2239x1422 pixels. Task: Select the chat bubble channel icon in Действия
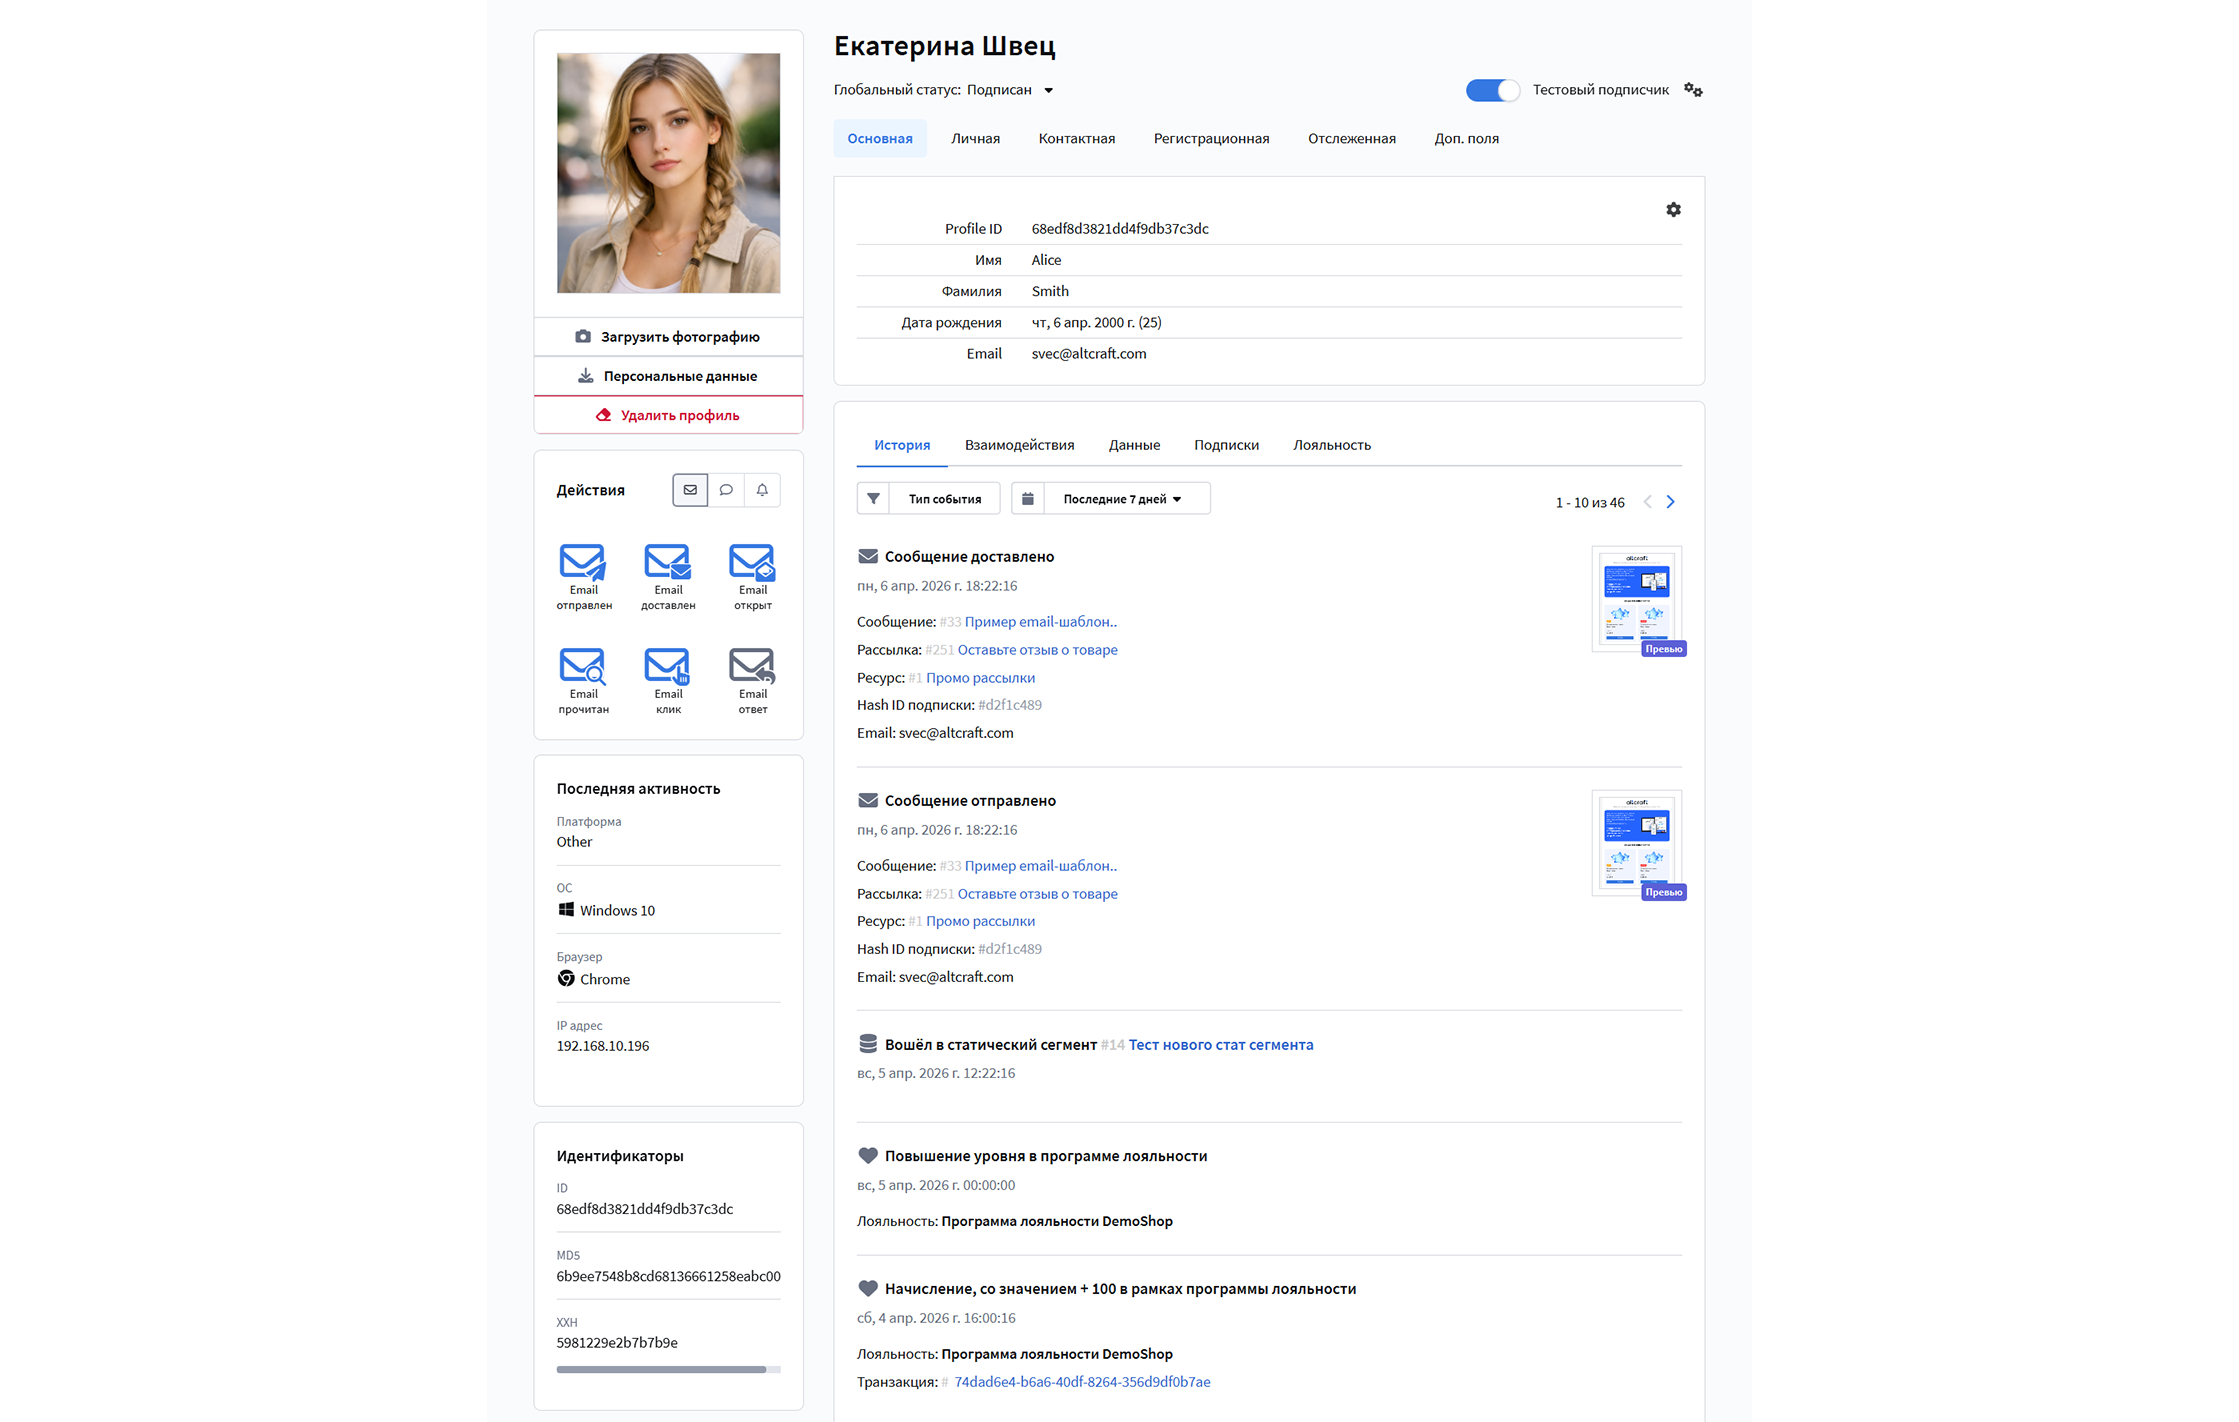[x=726, y=490]
